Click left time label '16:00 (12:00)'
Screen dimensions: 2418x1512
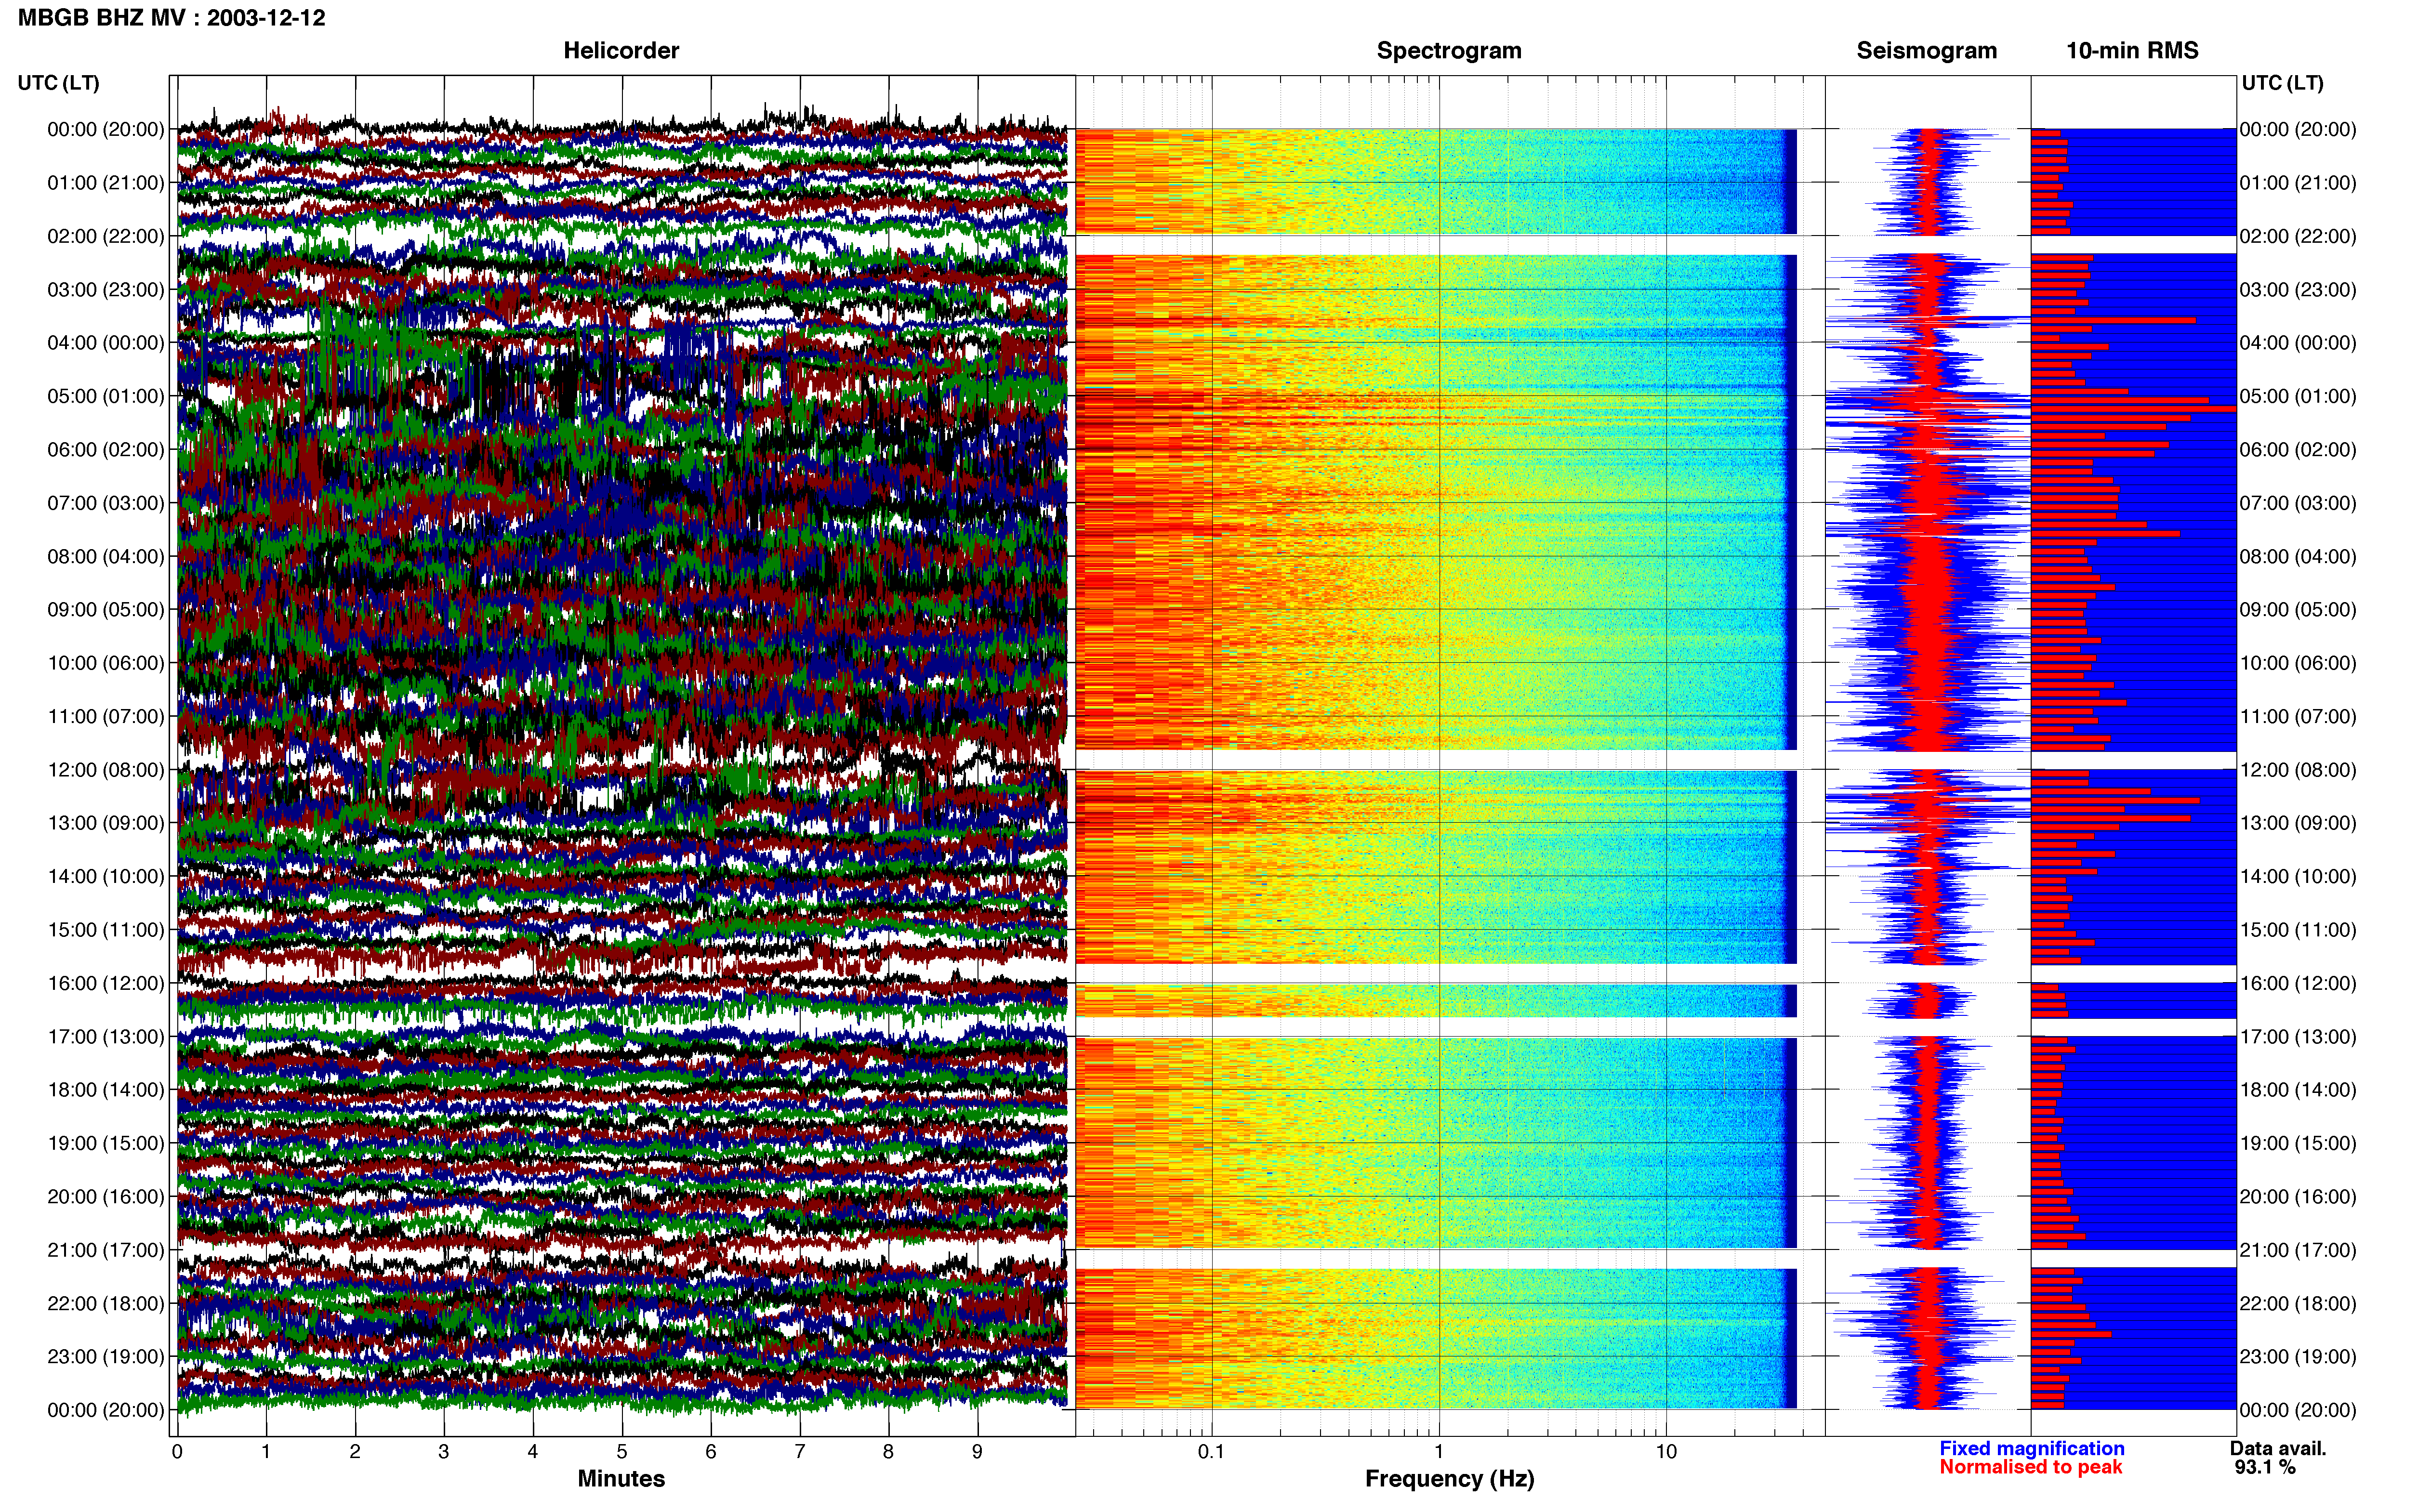pos(106,983)
